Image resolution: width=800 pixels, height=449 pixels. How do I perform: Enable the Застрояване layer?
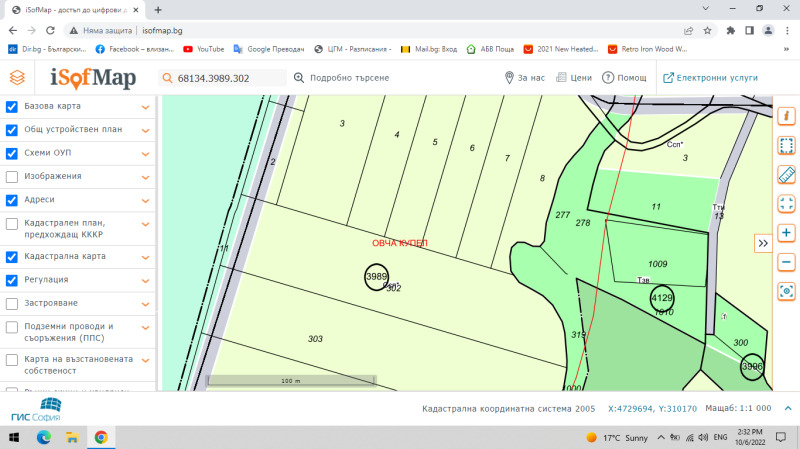coord(12,304)
